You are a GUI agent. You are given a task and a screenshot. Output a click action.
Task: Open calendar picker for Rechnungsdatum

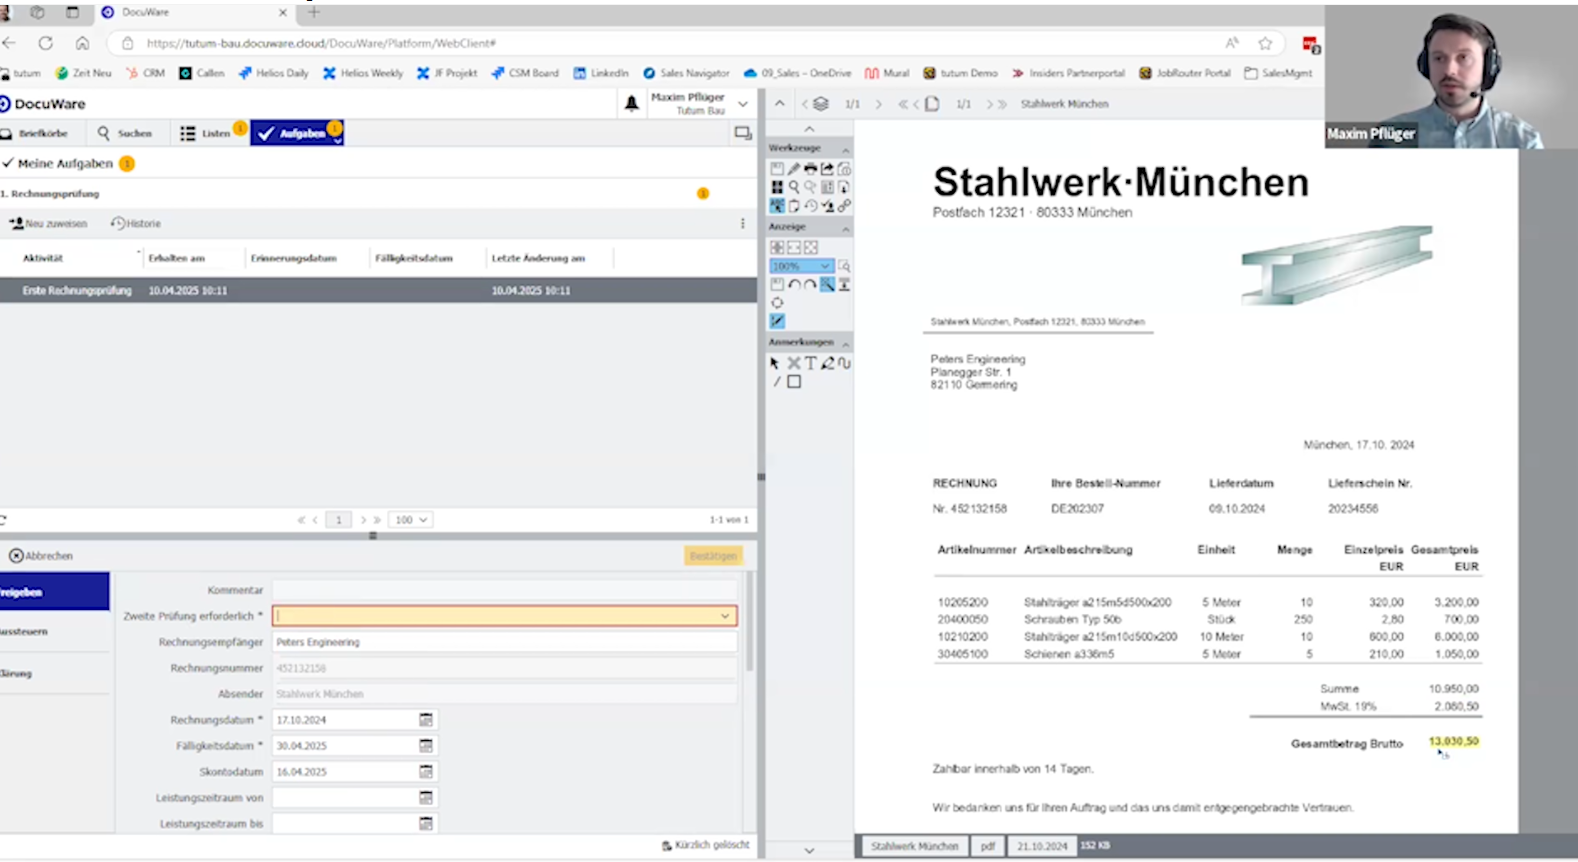pyautogui.click(x=426, y=720)
